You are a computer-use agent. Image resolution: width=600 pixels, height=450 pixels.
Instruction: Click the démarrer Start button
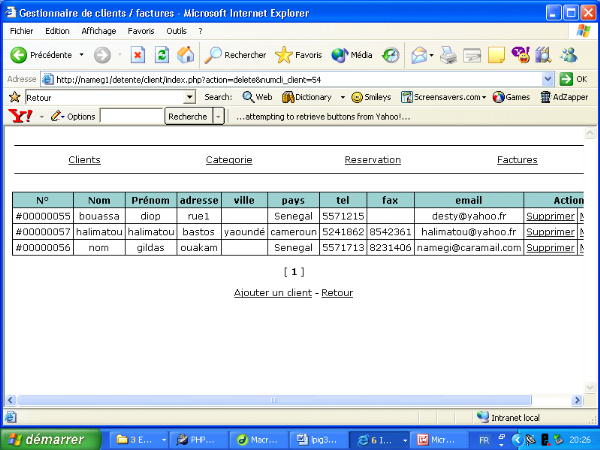50,439
